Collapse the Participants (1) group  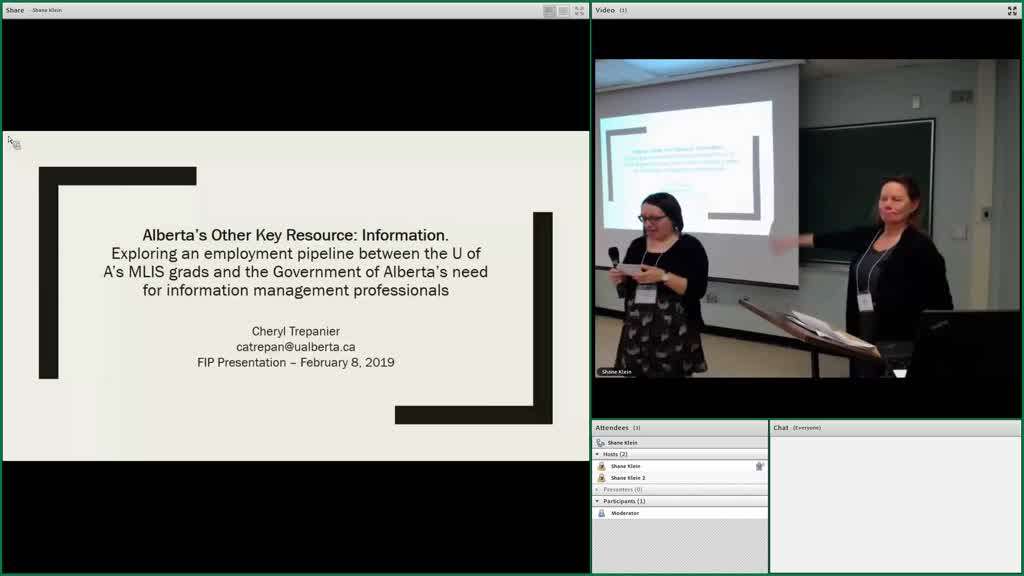tap(597, 501)
